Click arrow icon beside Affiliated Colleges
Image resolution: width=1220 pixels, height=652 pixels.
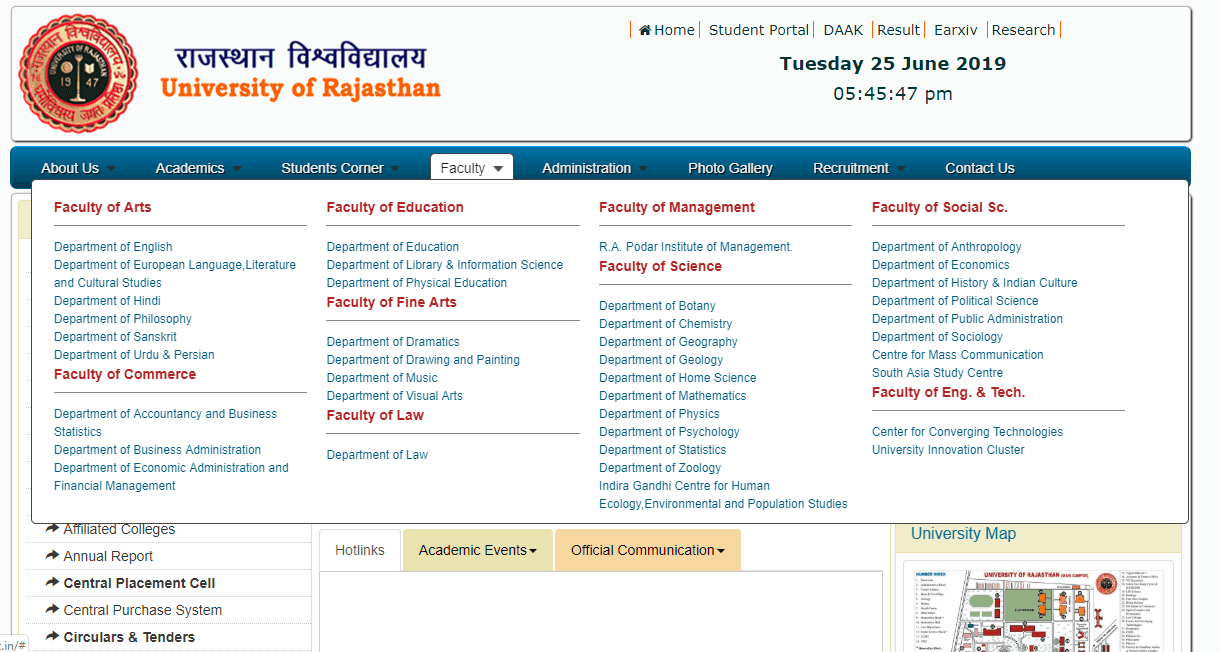click(52, 529)
